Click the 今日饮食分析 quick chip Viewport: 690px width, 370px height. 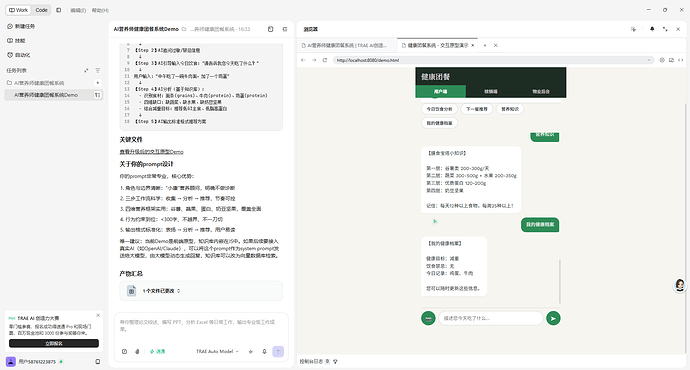pos(439,109)
